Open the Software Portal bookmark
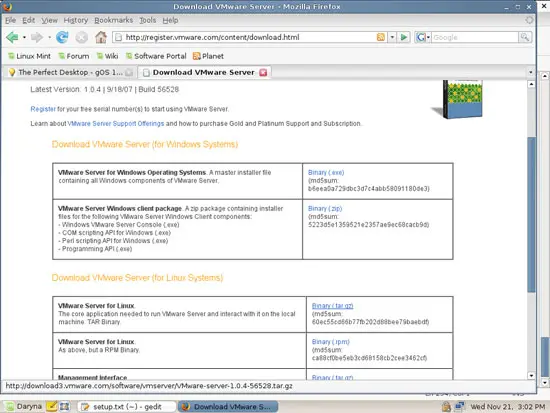This screenshot has width=550, height=413. tap(156, 56)
